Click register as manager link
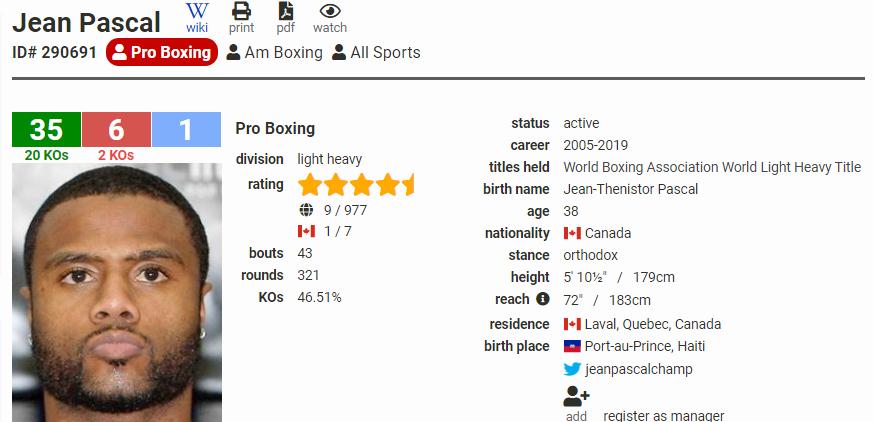Viewport: 873px width, 422px height. pyautogui.click(x=664, y=416)
